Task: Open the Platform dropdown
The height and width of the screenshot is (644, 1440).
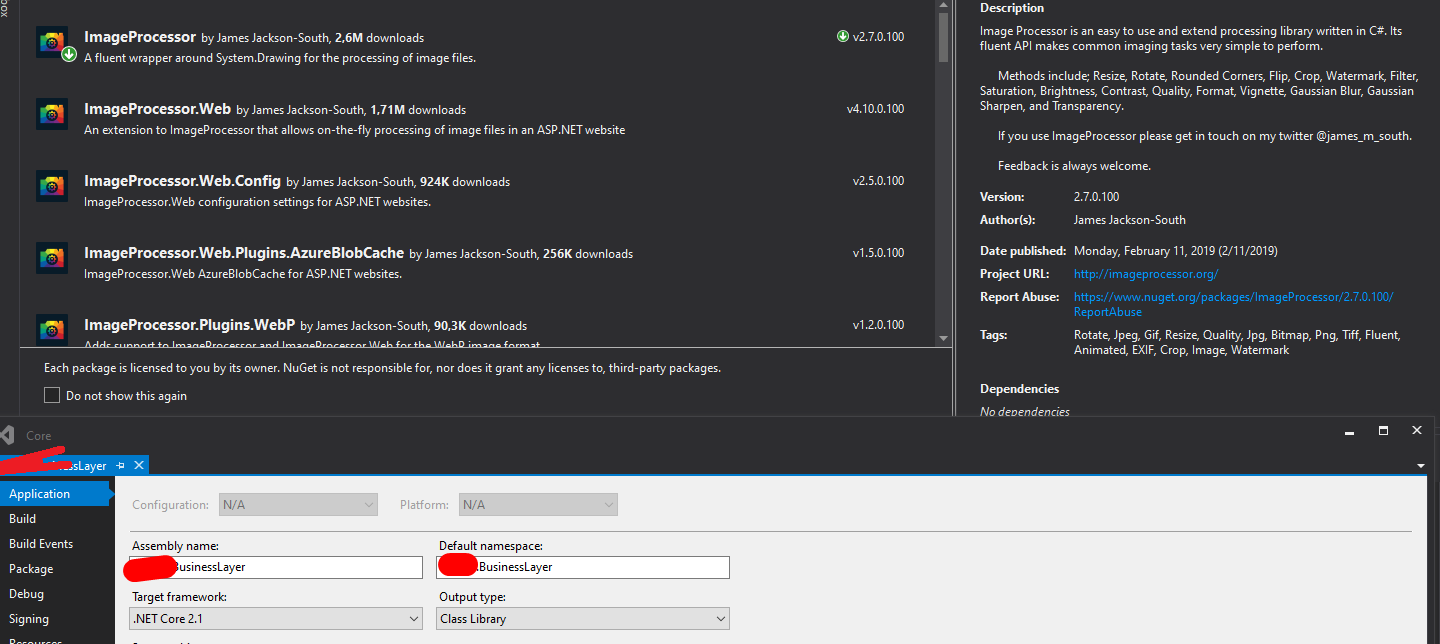Action: coord(538,505)
